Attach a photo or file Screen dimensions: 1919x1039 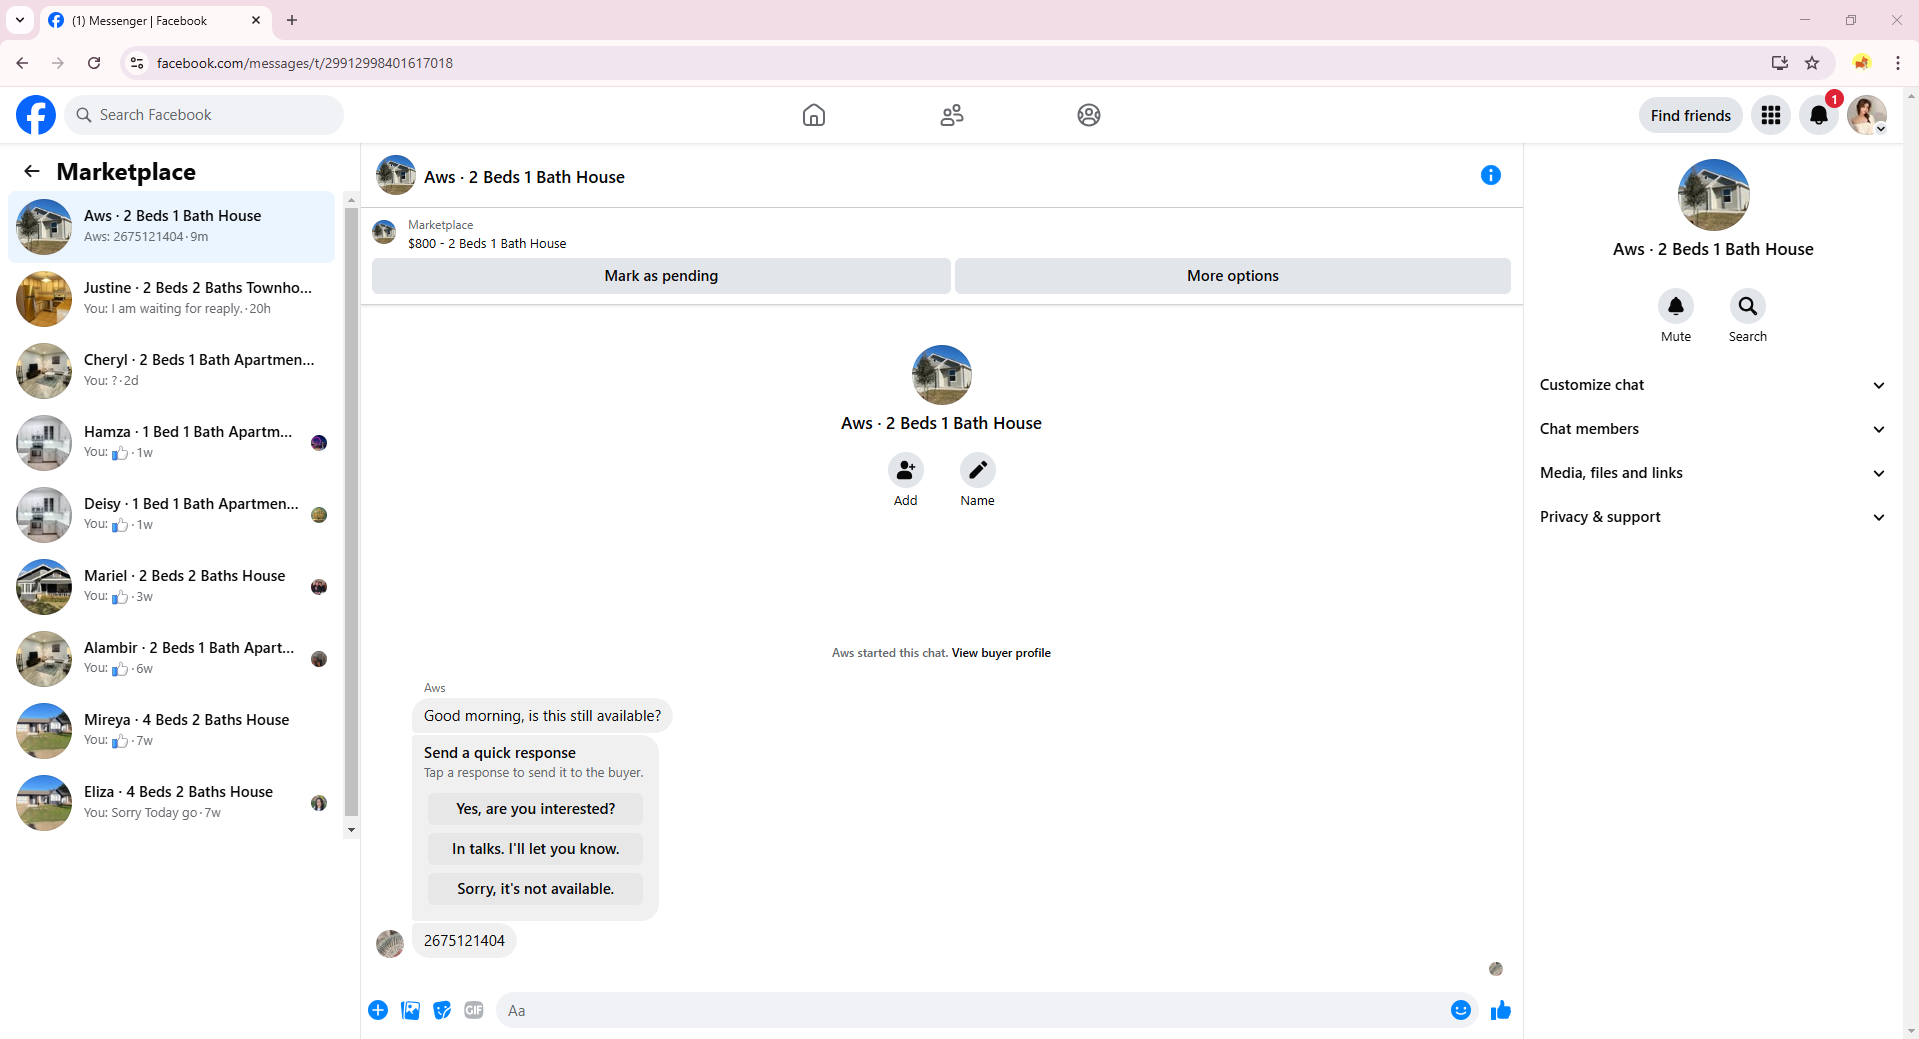(410, 1010)
